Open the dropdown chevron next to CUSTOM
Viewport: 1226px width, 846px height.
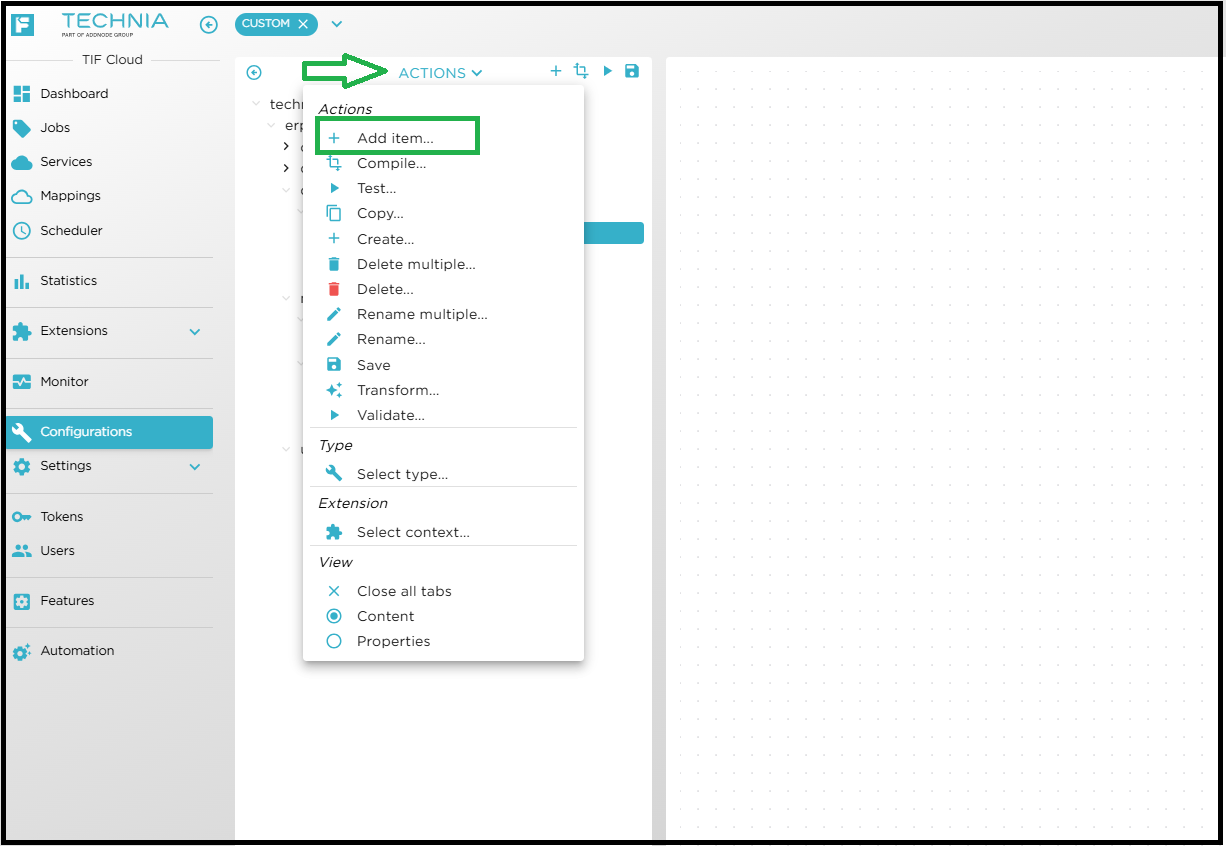(x=336, y=24)
